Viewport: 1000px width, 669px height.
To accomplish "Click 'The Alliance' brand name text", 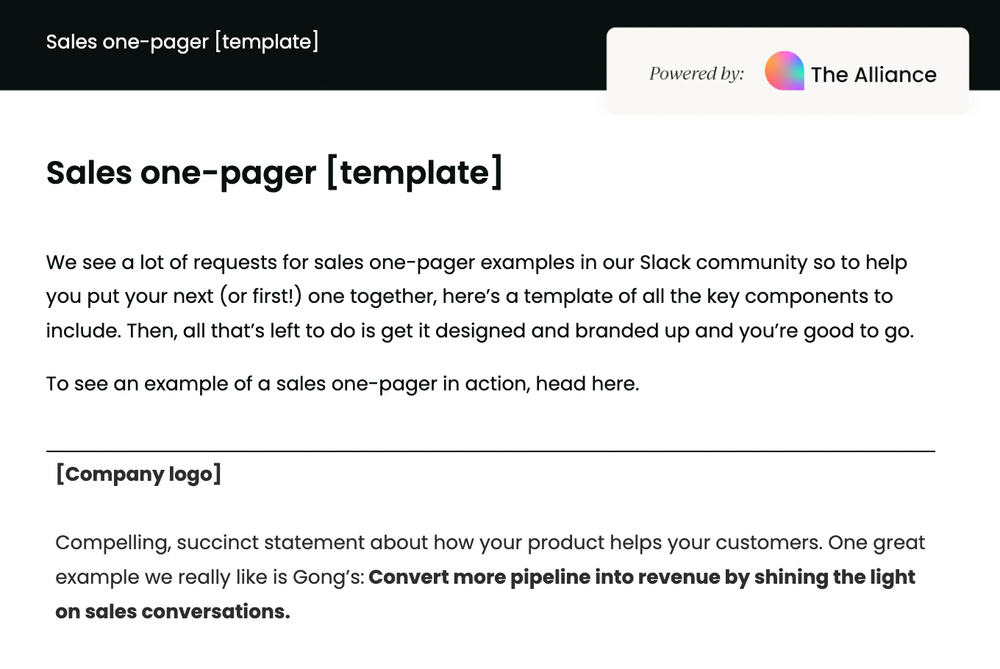I will coord(873,75).
